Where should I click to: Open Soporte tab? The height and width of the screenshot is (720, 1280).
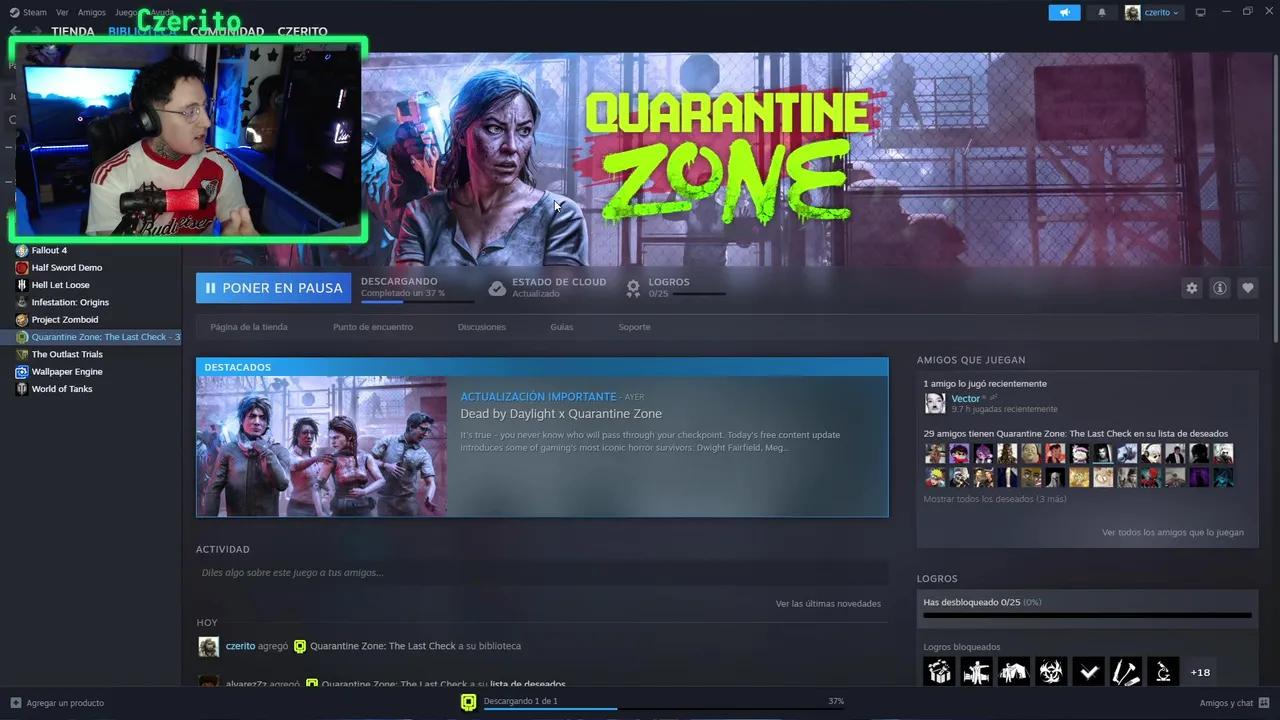pos(634,327)
